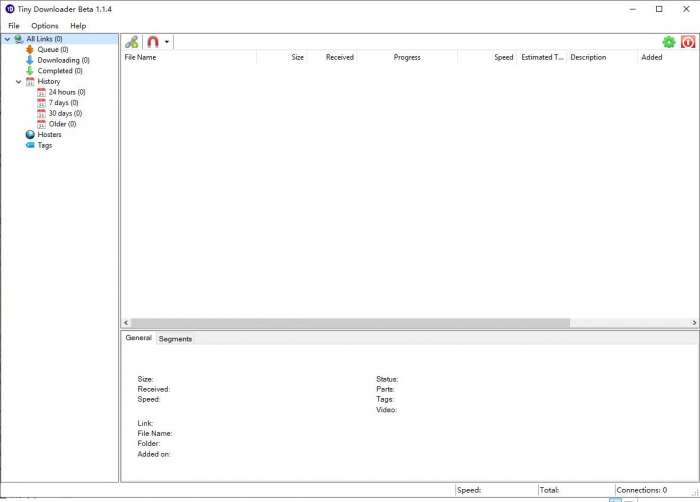Select the History tree item

coord(49,81)
